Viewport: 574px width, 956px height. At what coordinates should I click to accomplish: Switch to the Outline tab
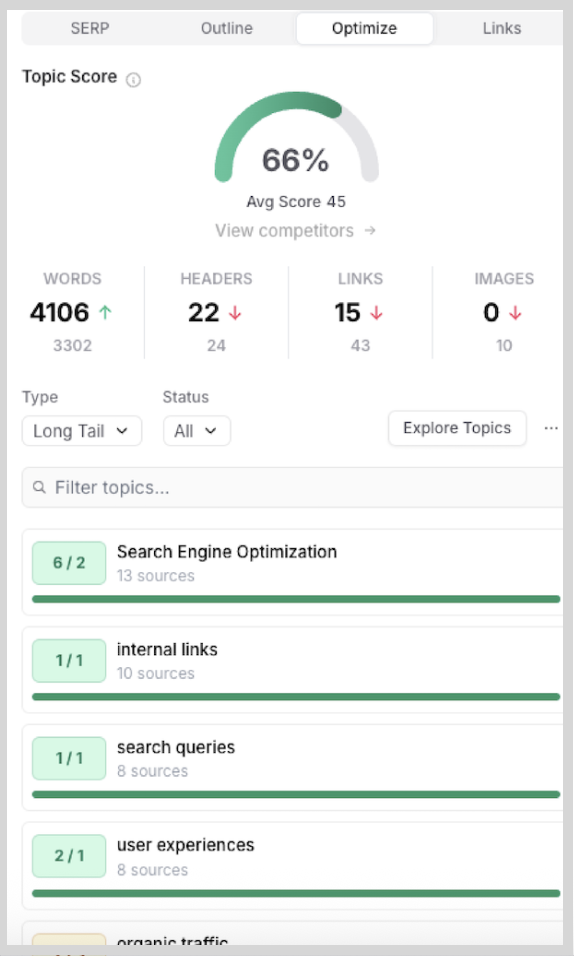(227, 28)
